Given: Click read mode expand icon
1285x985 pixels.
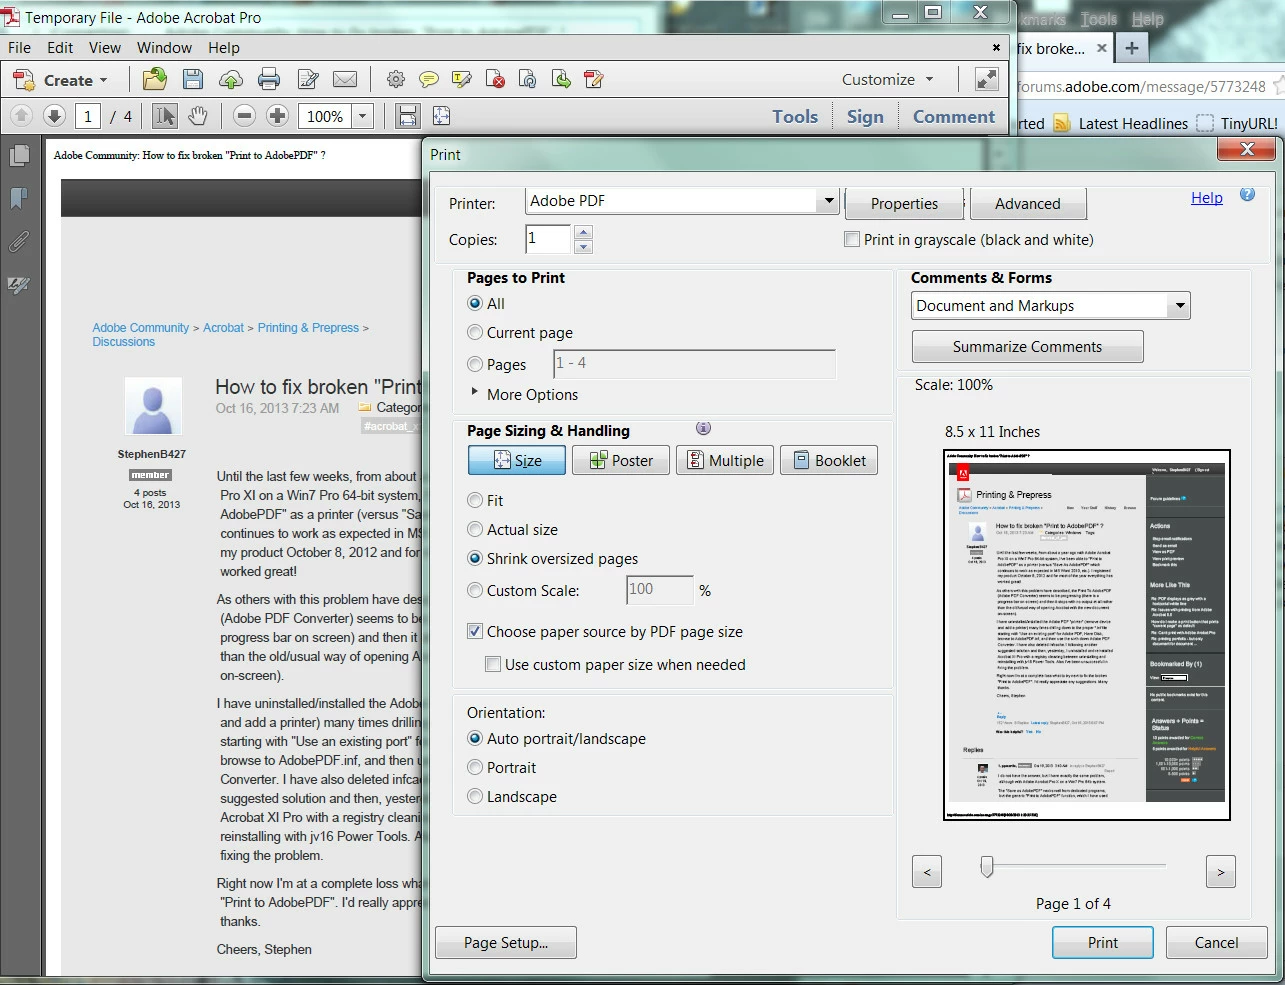Looking at the screenshot, I should (987, 80).
